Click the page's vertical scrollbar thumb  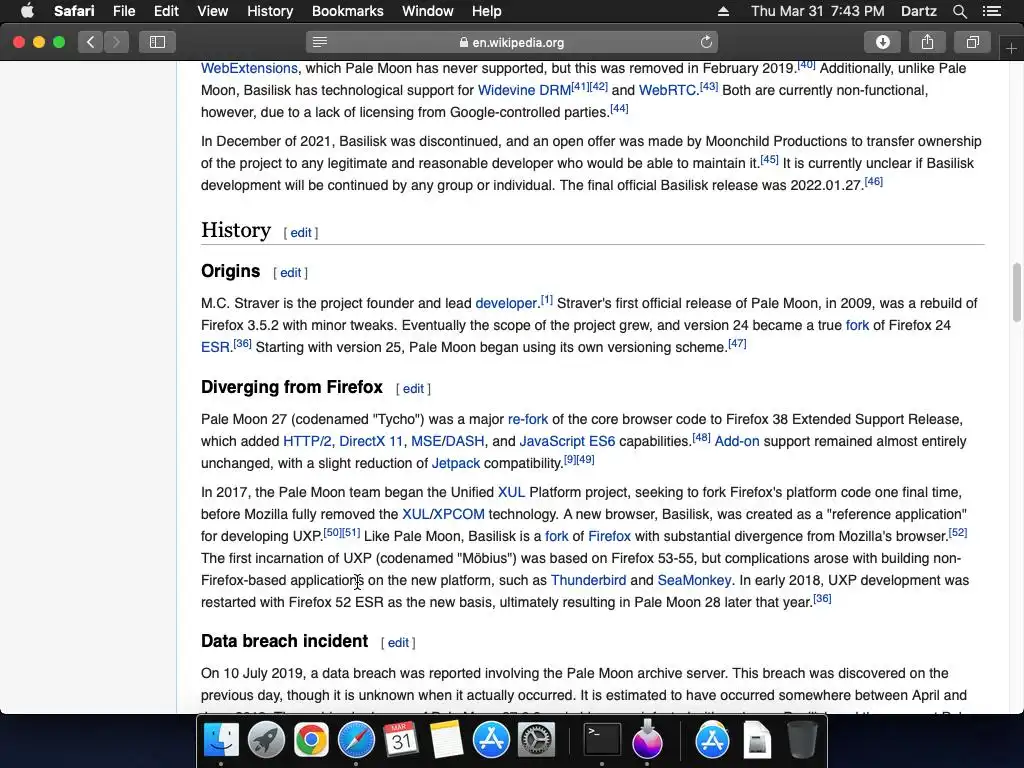click(x=1016, y=293)
